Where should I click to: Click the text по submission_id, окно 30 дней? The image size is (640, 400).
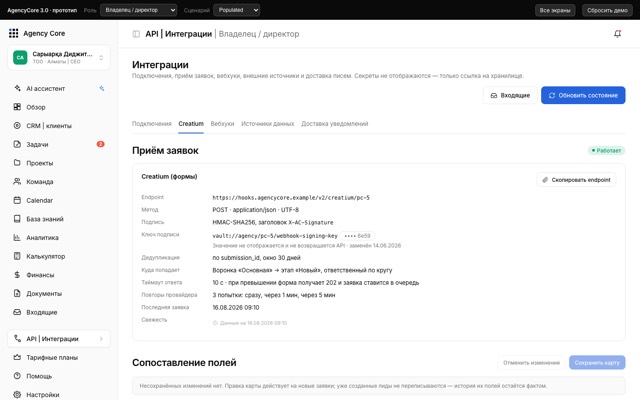pos(256,258)
